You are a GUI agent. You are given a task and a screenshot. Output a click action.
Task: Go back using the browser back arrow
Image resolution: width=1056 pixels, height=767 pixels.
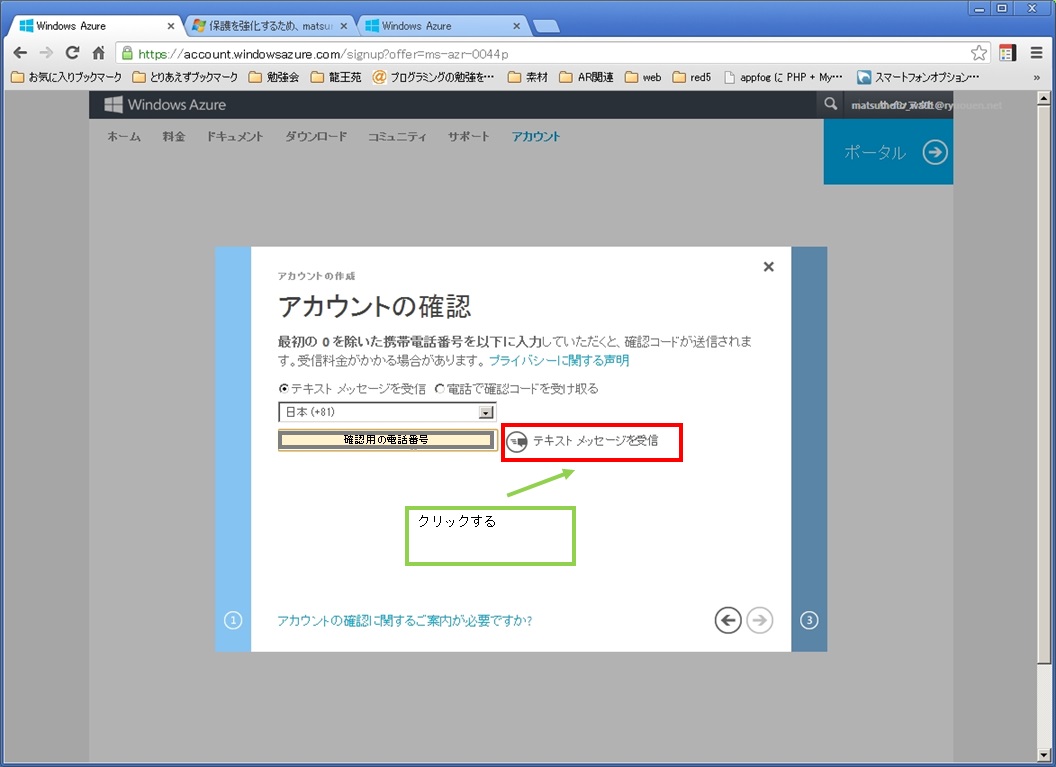click(20, 53)
